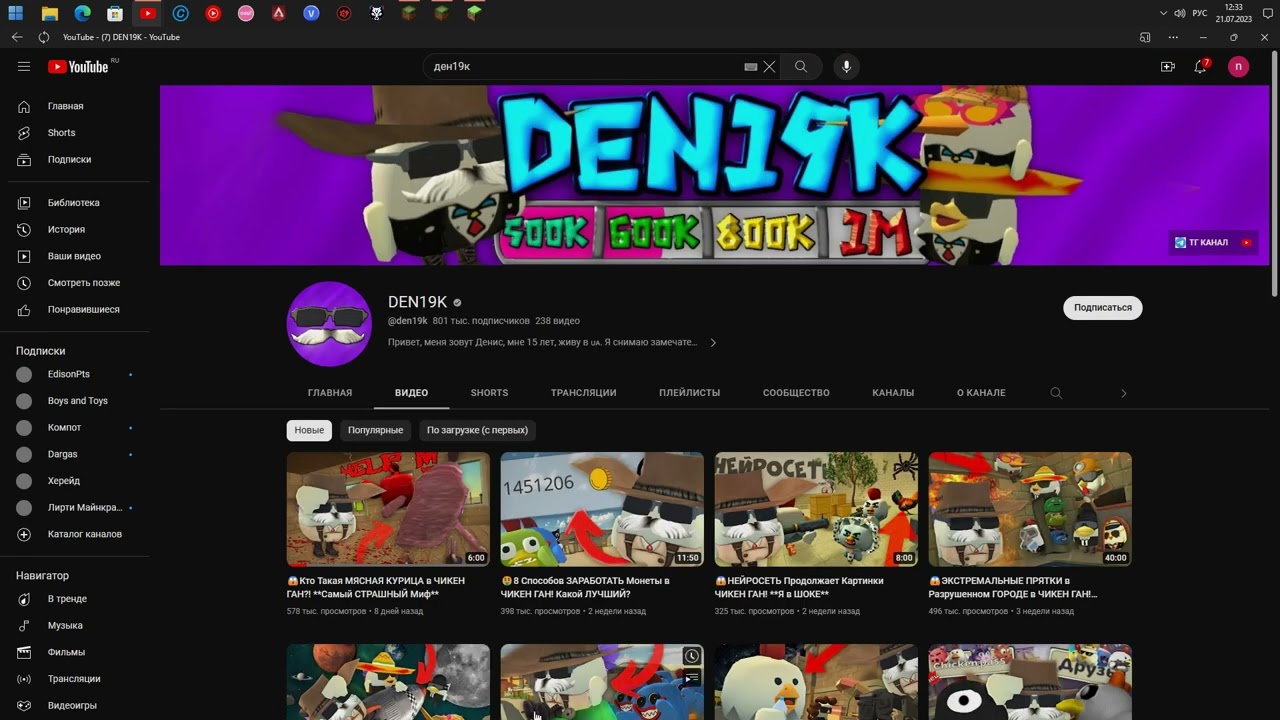The image size is (1280, 720).
Task: Switch to the О КАНАЛЕ tab
Action: [981, 393]
